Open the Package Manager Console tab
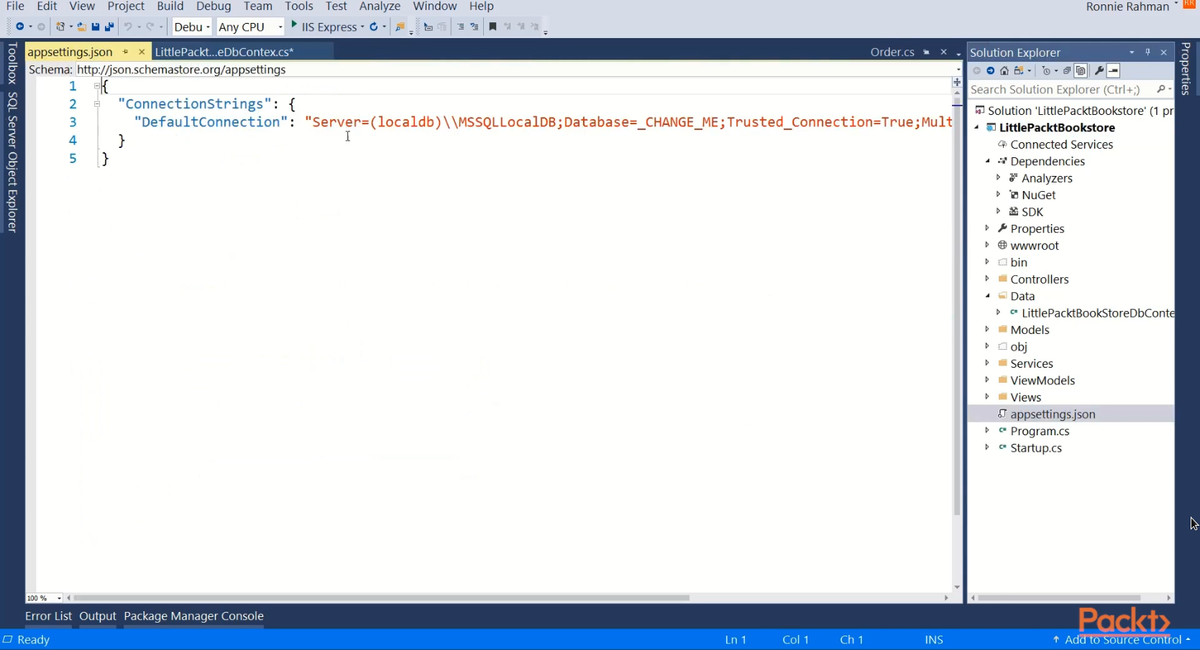The width and height of the screenshot is (1200, 650). pos(194,616)
